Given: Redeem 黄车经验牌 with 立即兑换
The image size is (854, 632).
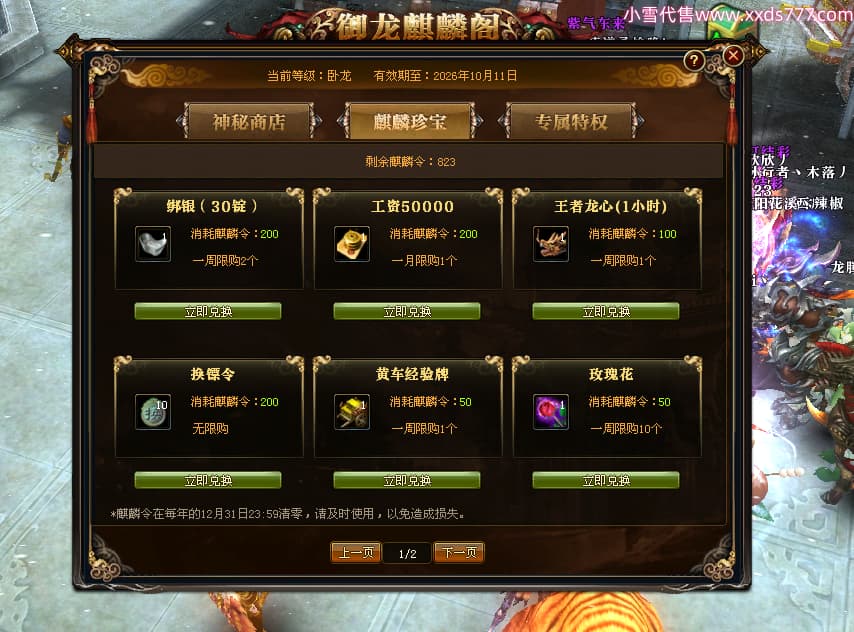Looking at the screenshot, I should [407, 480].
